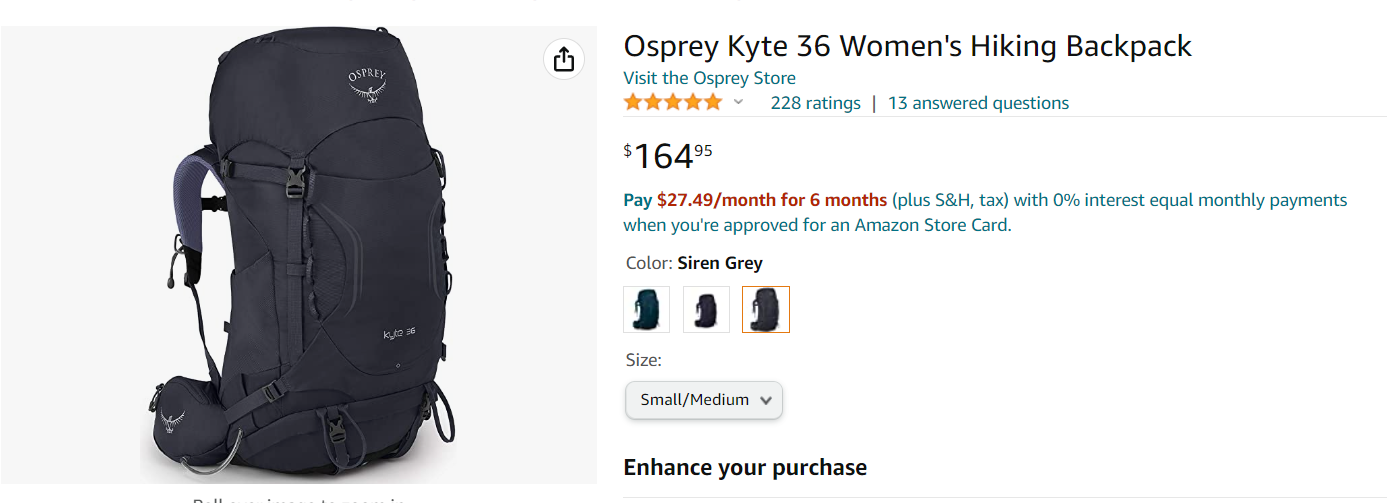Click the $27.49/month payment text
Viewport: 1387px width, 503px height.
point(771,200)
